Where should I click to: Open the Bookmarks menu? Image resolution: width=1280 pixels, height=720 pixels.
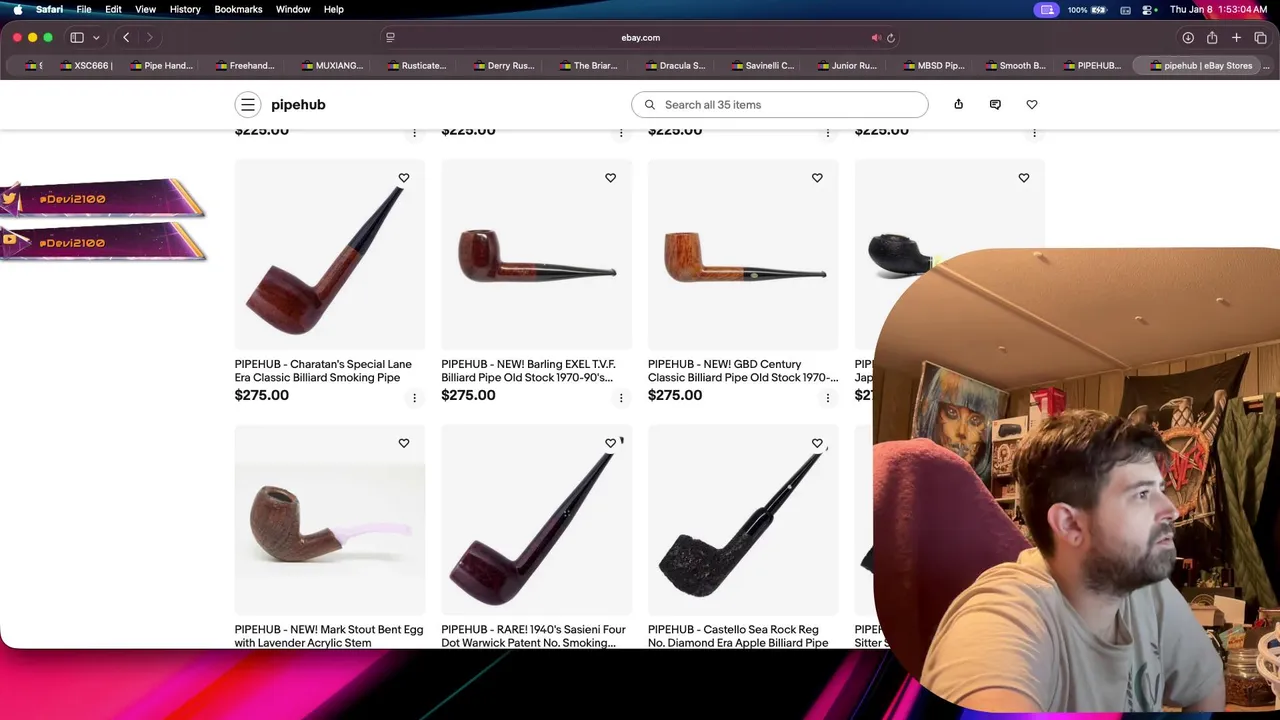pyautogui.click(x=238, y=9)
